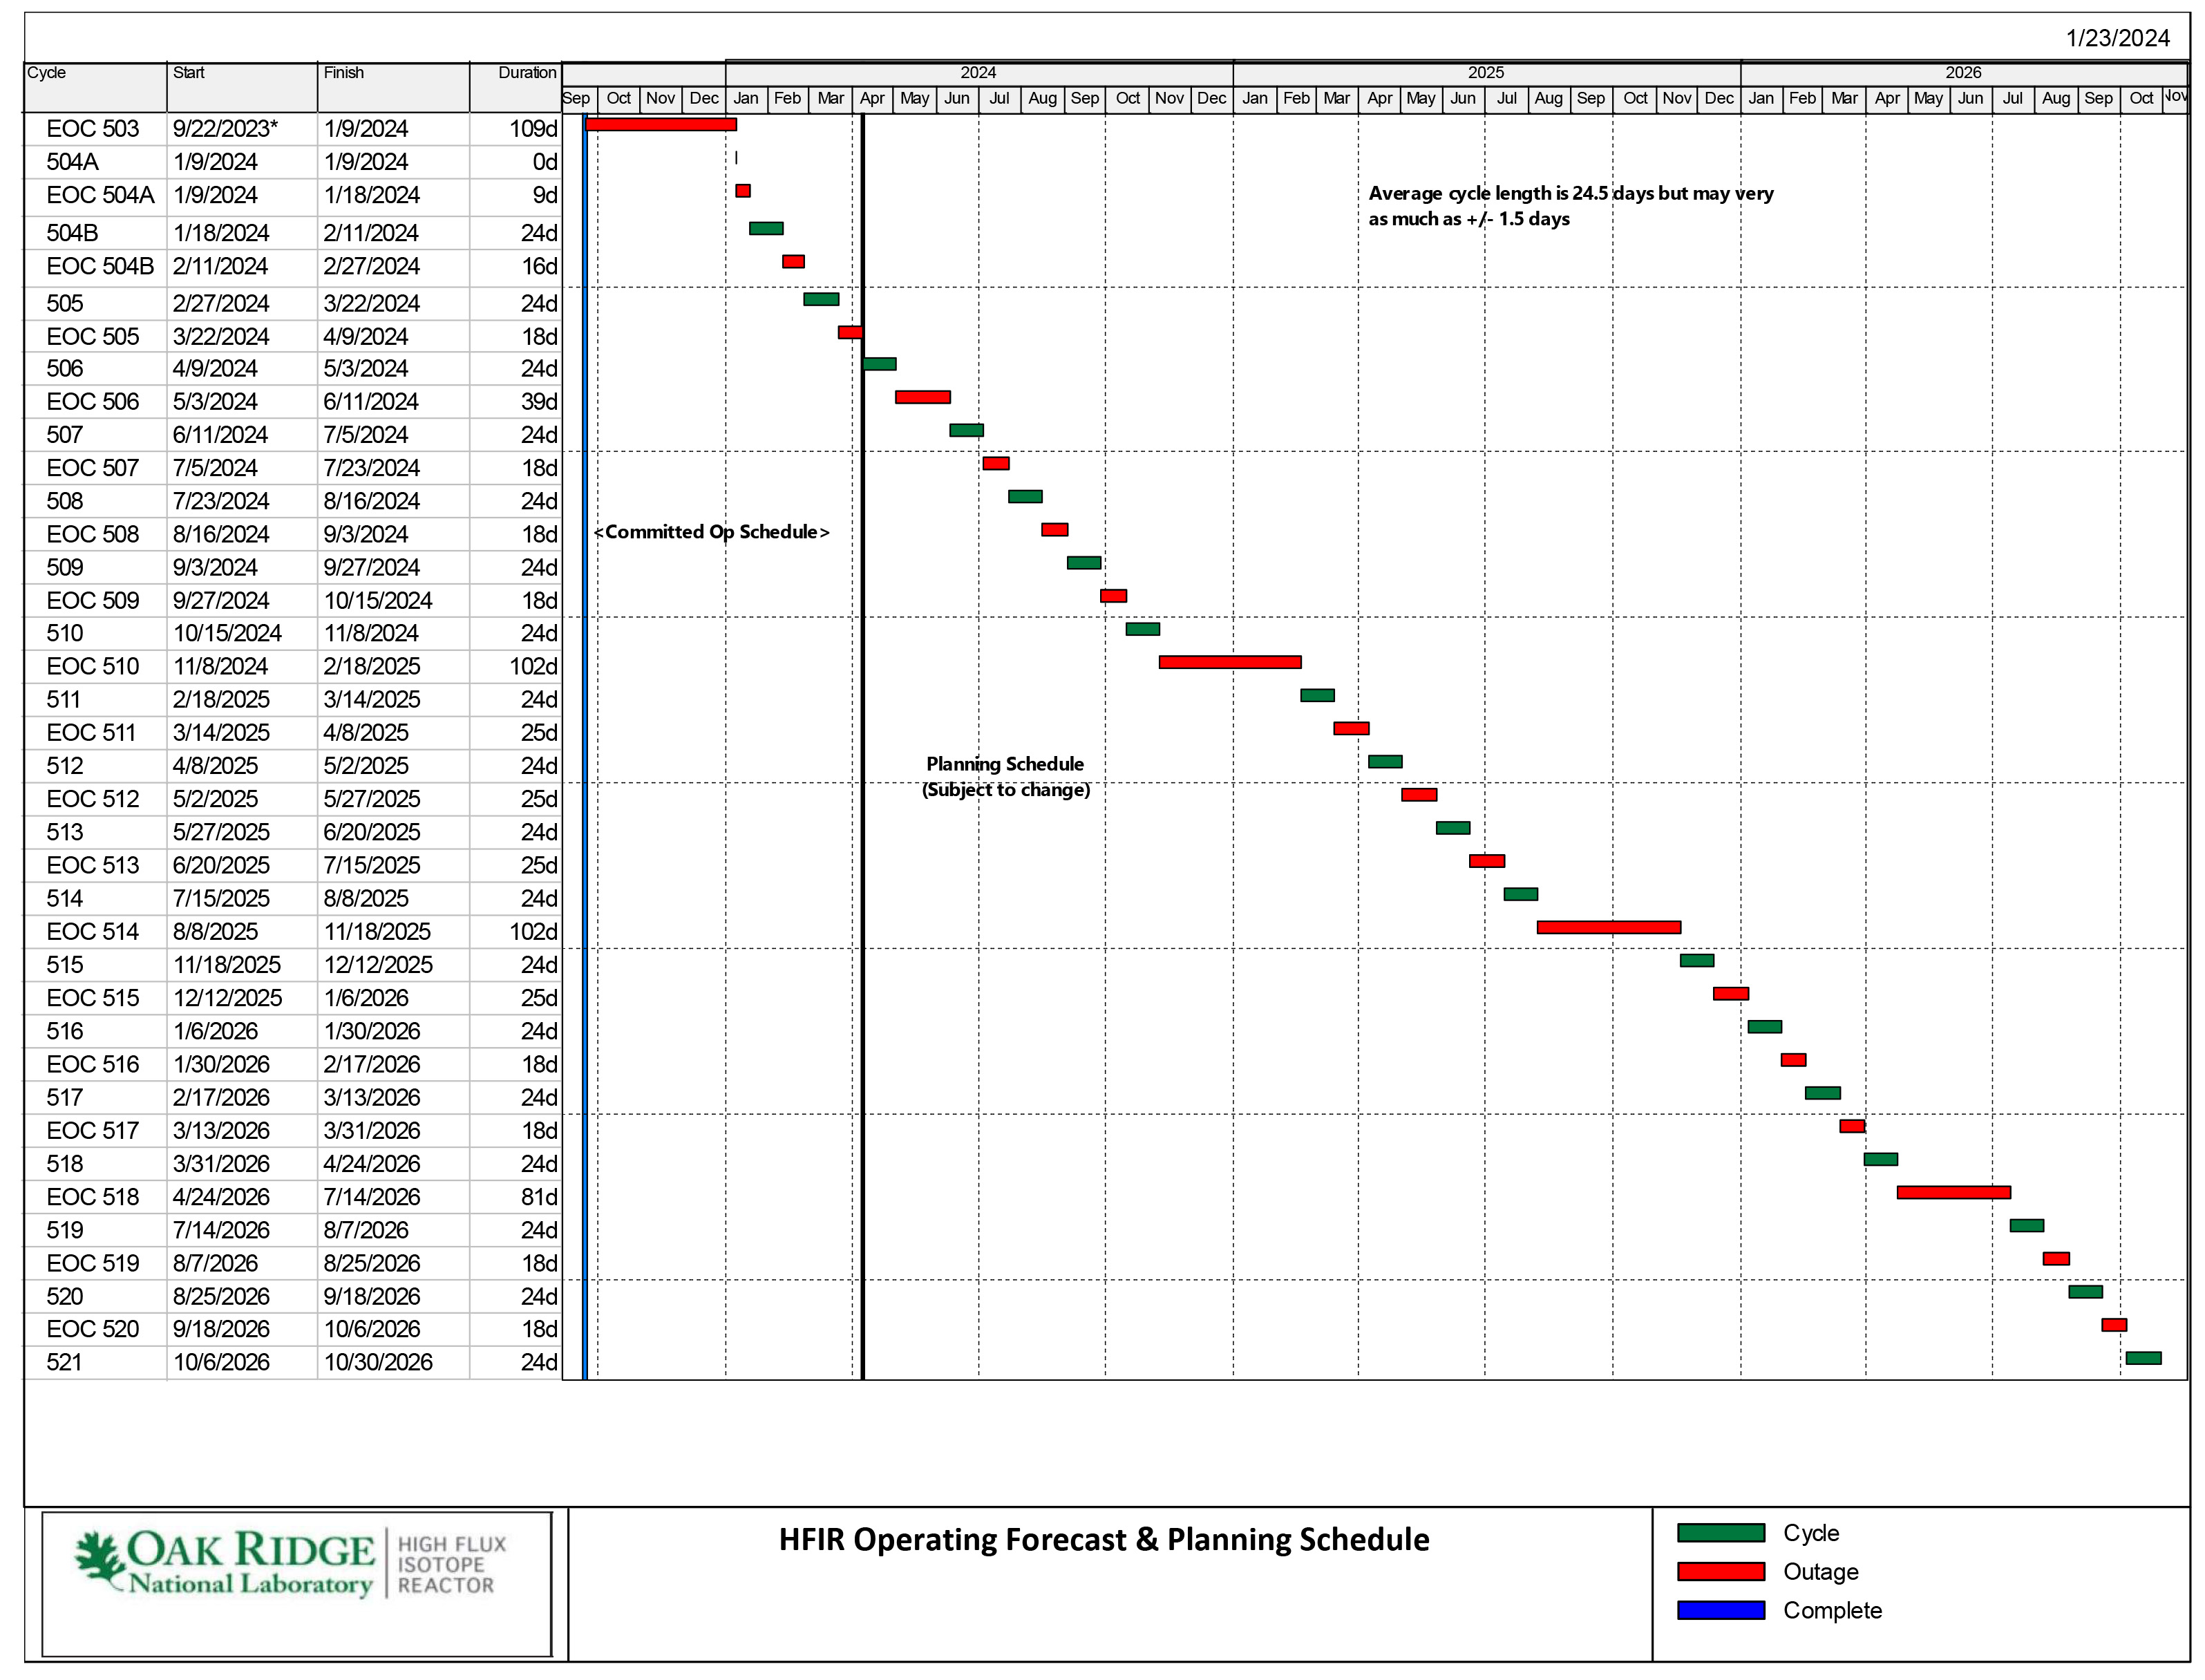The width and height of the screenshot is (2205, 1680).
Task: Click the cycle 504B green bar
Action: point(766,228)
